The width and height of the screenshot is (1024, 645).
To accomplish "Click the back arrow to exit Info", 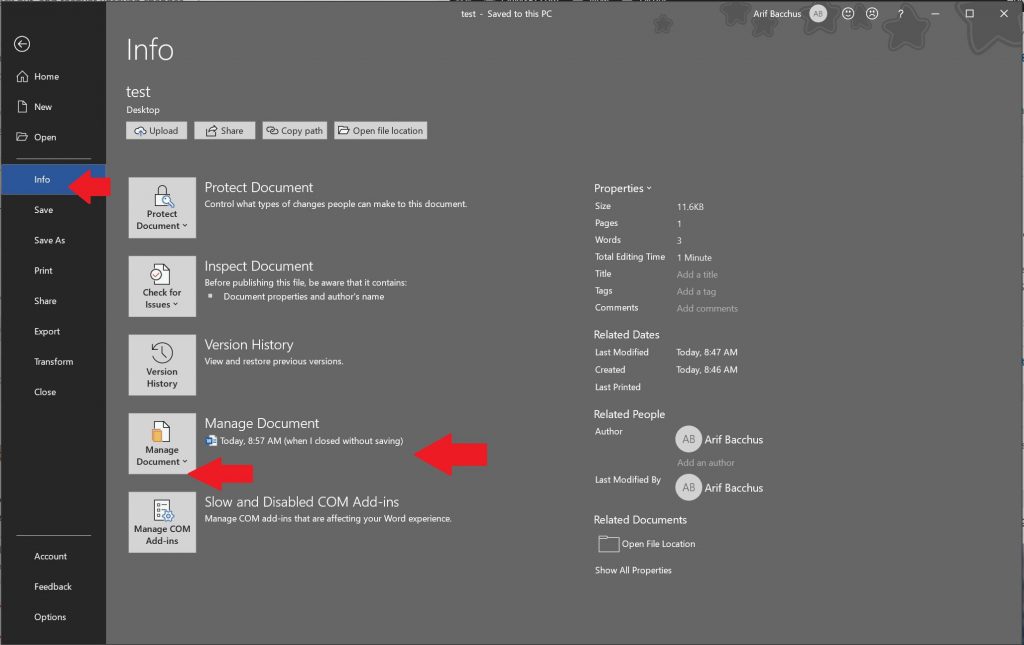I will tap(20, 43).
